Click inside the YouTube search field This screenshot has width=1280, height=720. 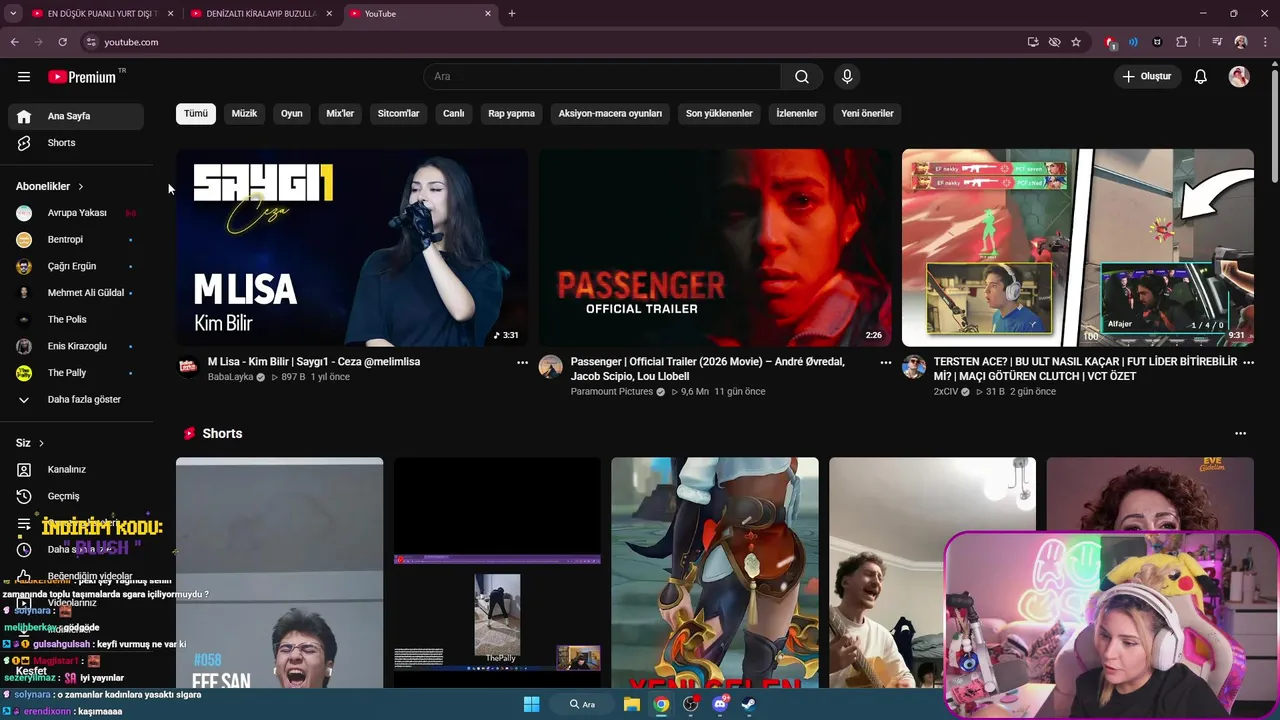point(602,77)
